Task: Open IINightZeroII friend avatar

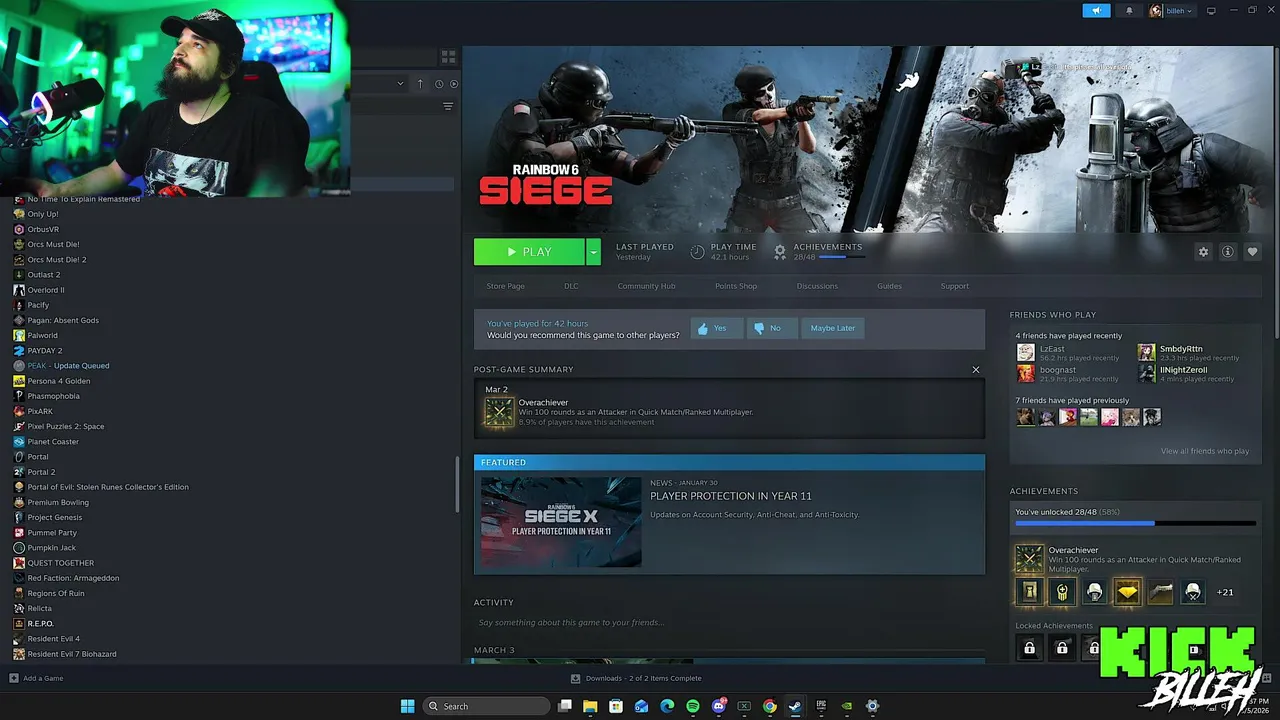Action: [x=1146, y=373]
